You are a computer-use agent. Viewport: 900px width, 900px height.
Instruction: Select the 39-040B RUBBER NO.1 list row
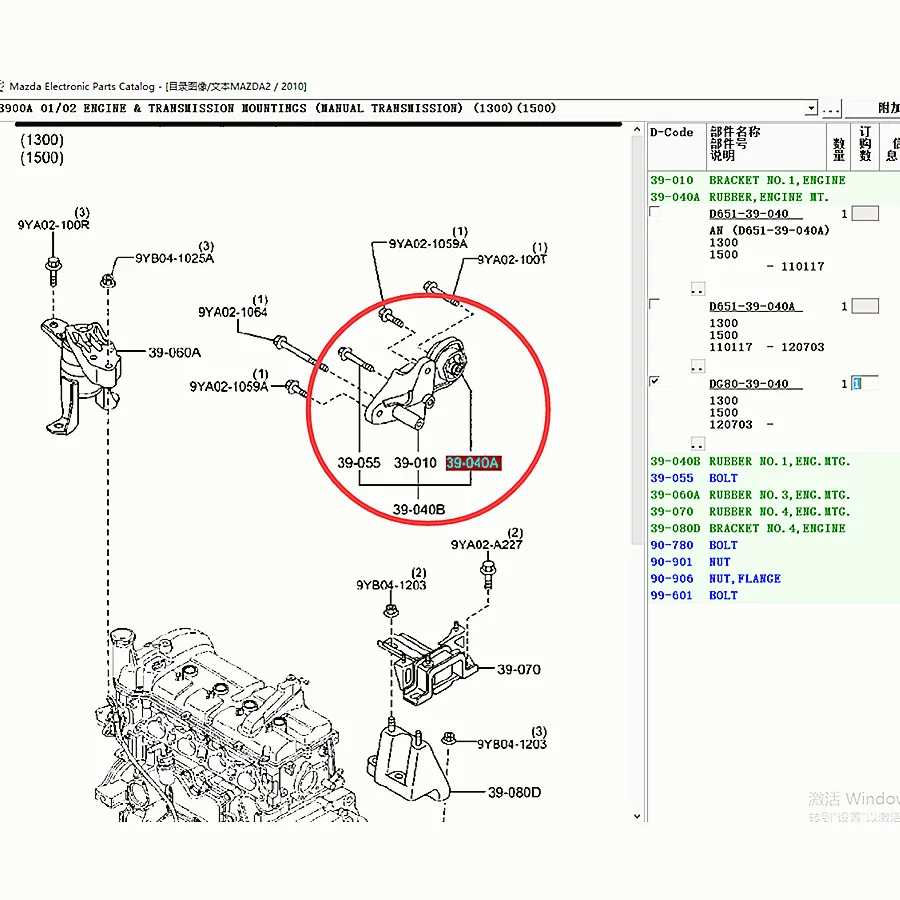pyautogui.click(x=774, y=461)
